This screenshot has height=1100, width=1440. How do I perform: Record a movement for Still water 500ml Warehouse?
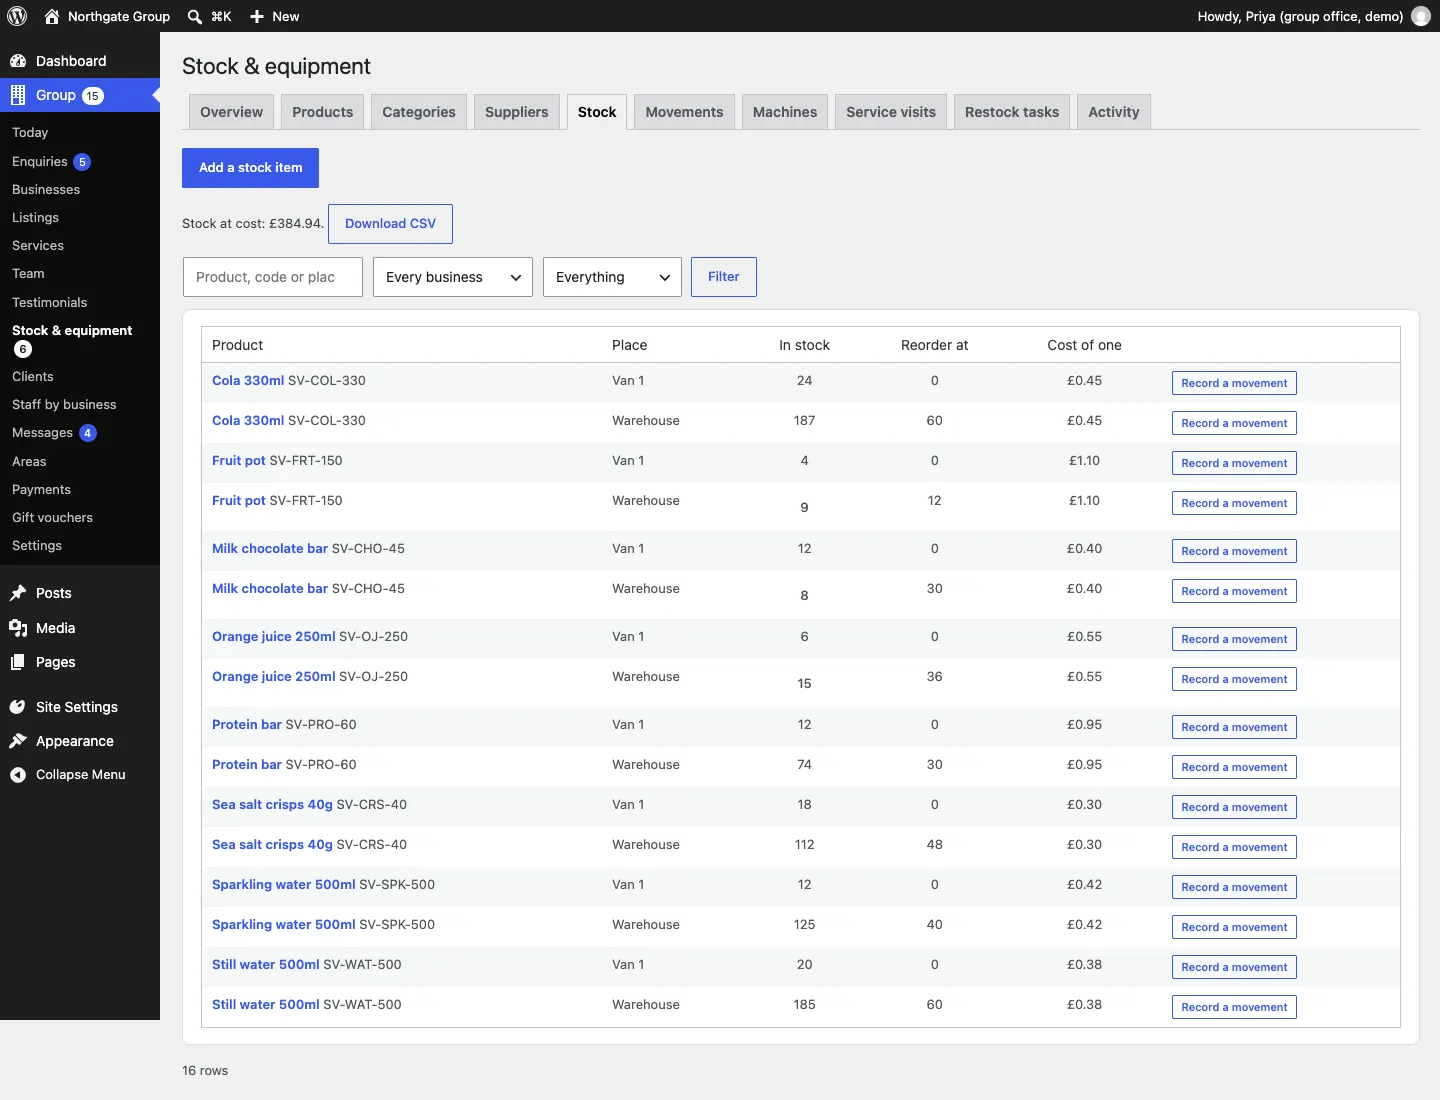[1234, 1007]
